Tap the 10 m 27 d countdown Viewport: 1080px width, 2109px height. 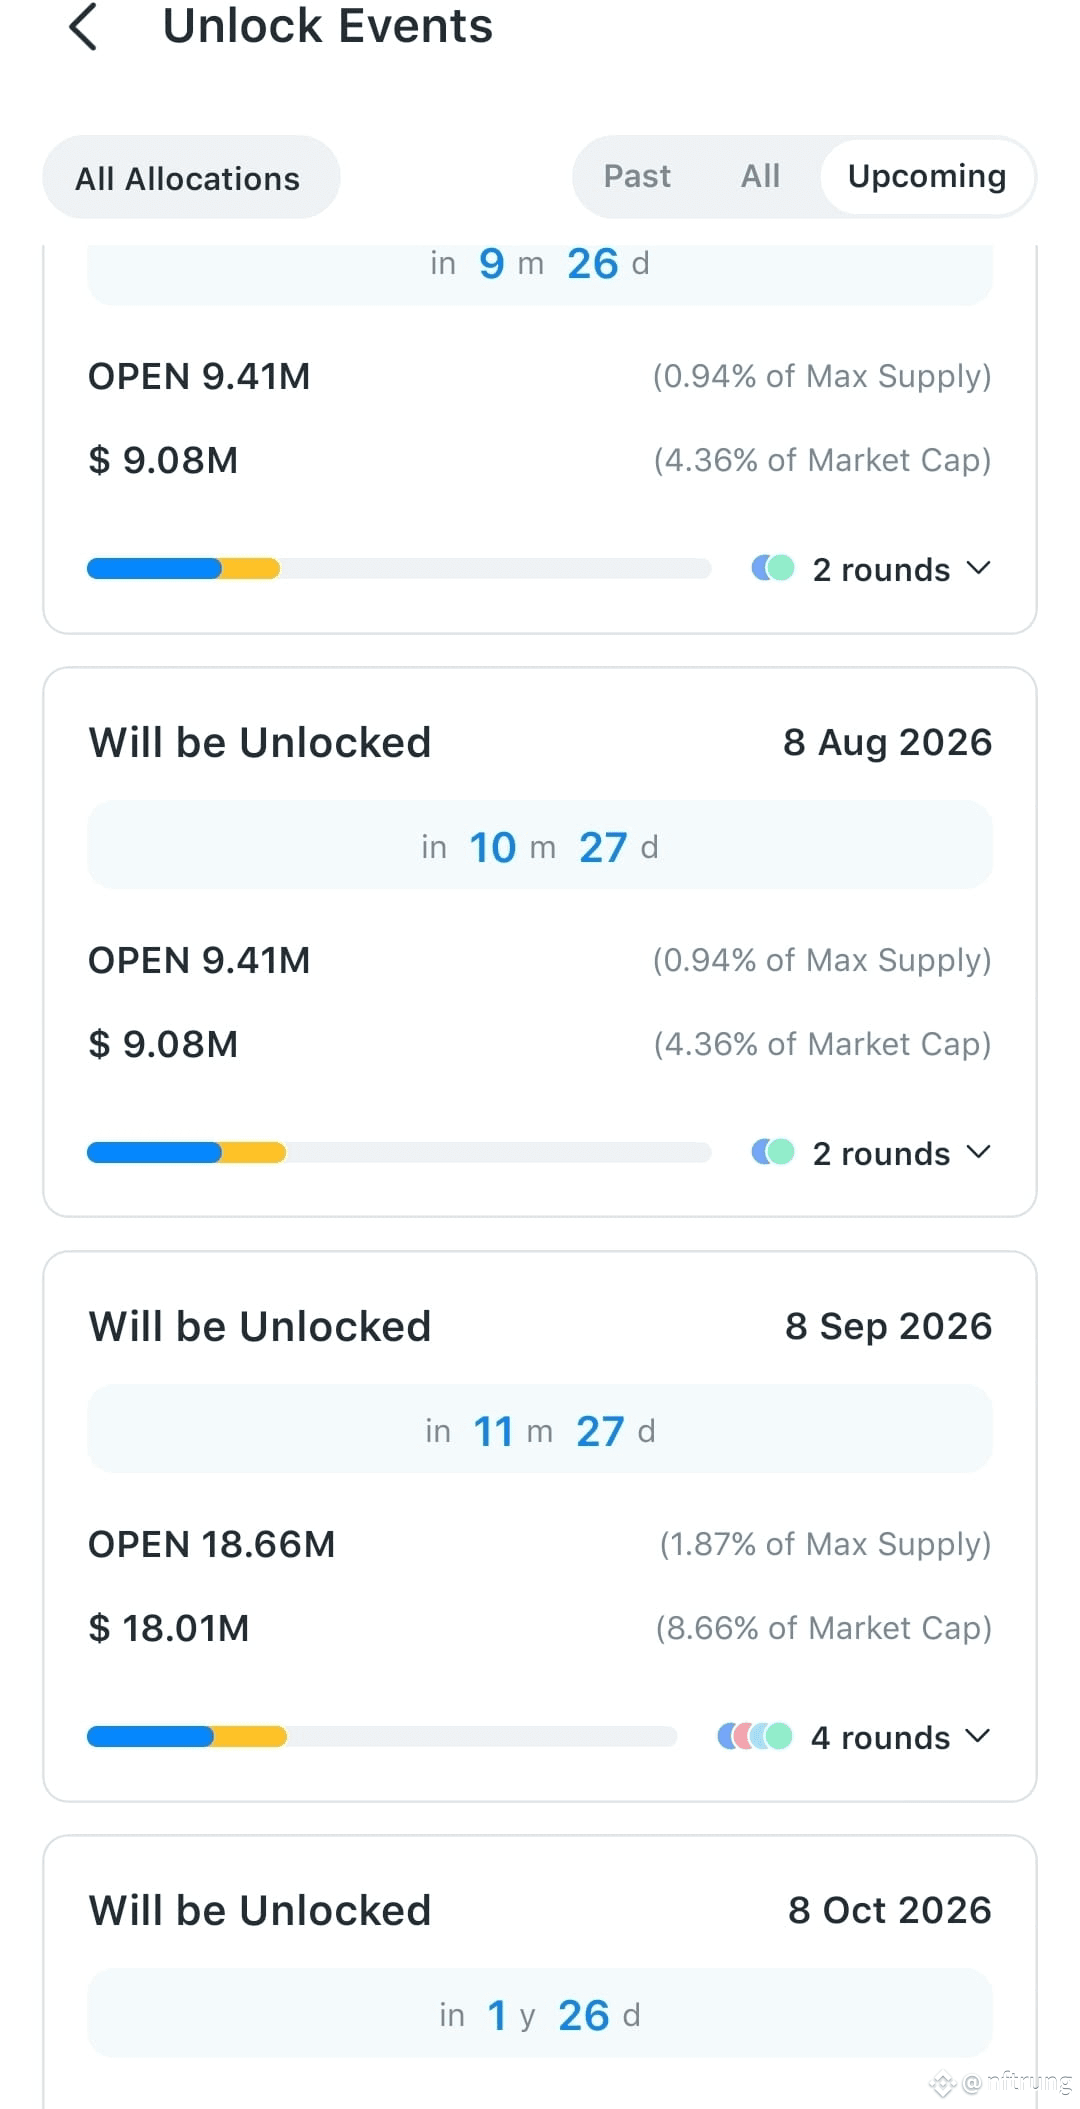pyautogui.click(x=540, y=846)
